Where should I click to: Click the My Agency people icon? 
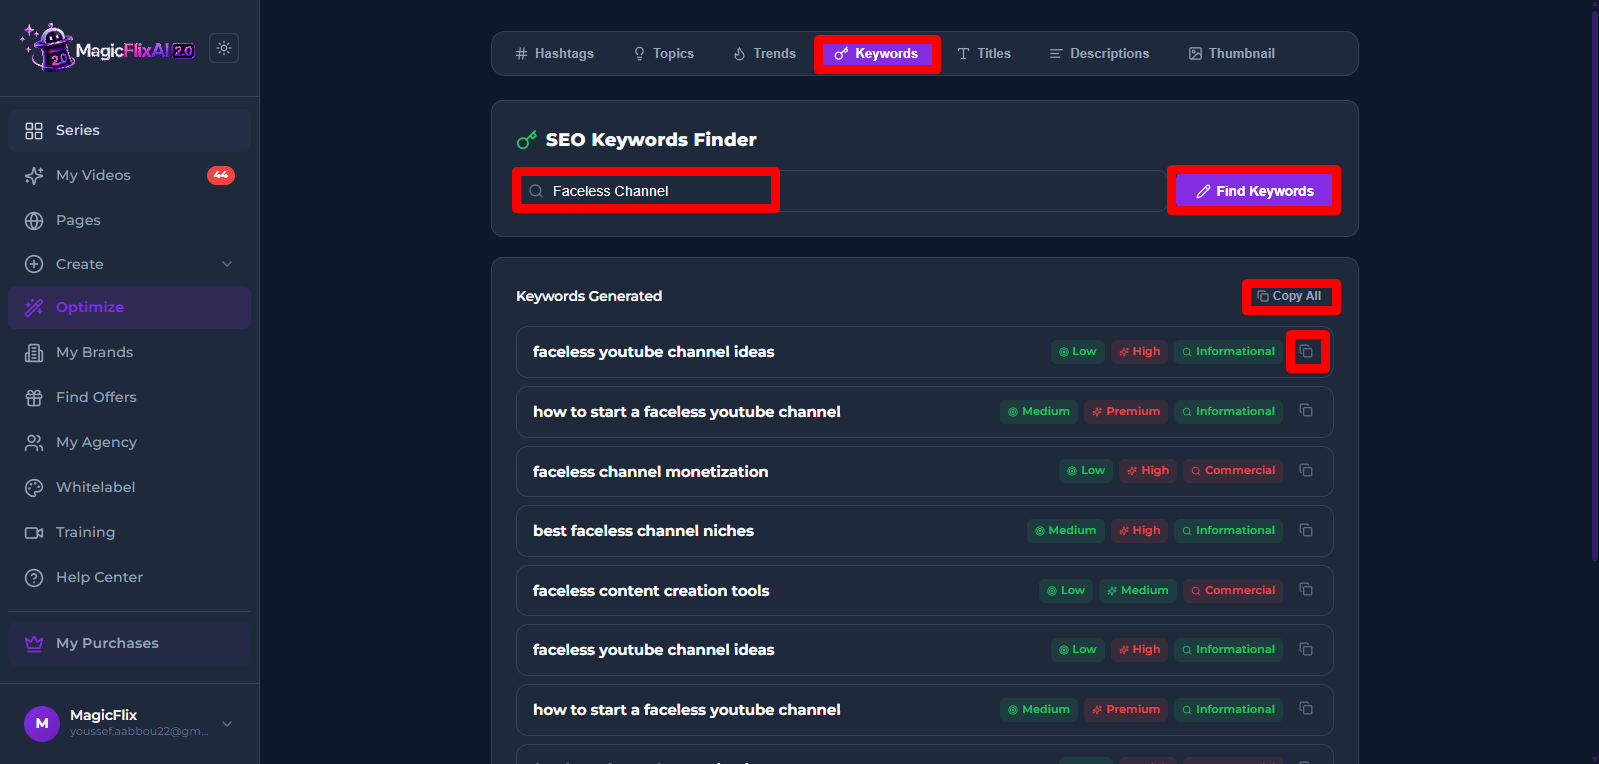(34, 442)
